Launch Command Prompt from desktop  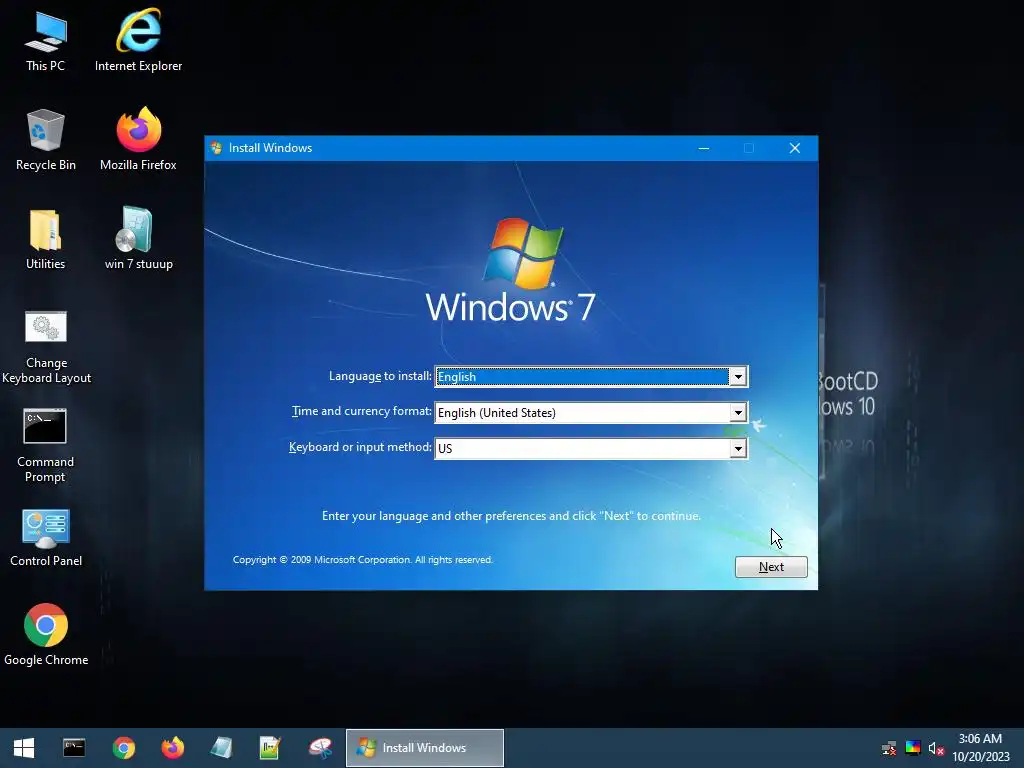46,447
